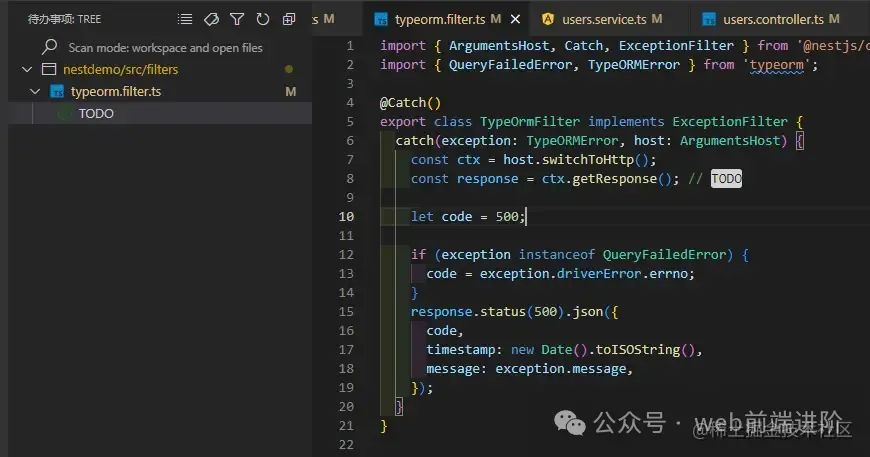The width and height of the screenshot is (870, 457).
Task: Click the @Catch() decorator on line 4
Action: coord(411,103)
